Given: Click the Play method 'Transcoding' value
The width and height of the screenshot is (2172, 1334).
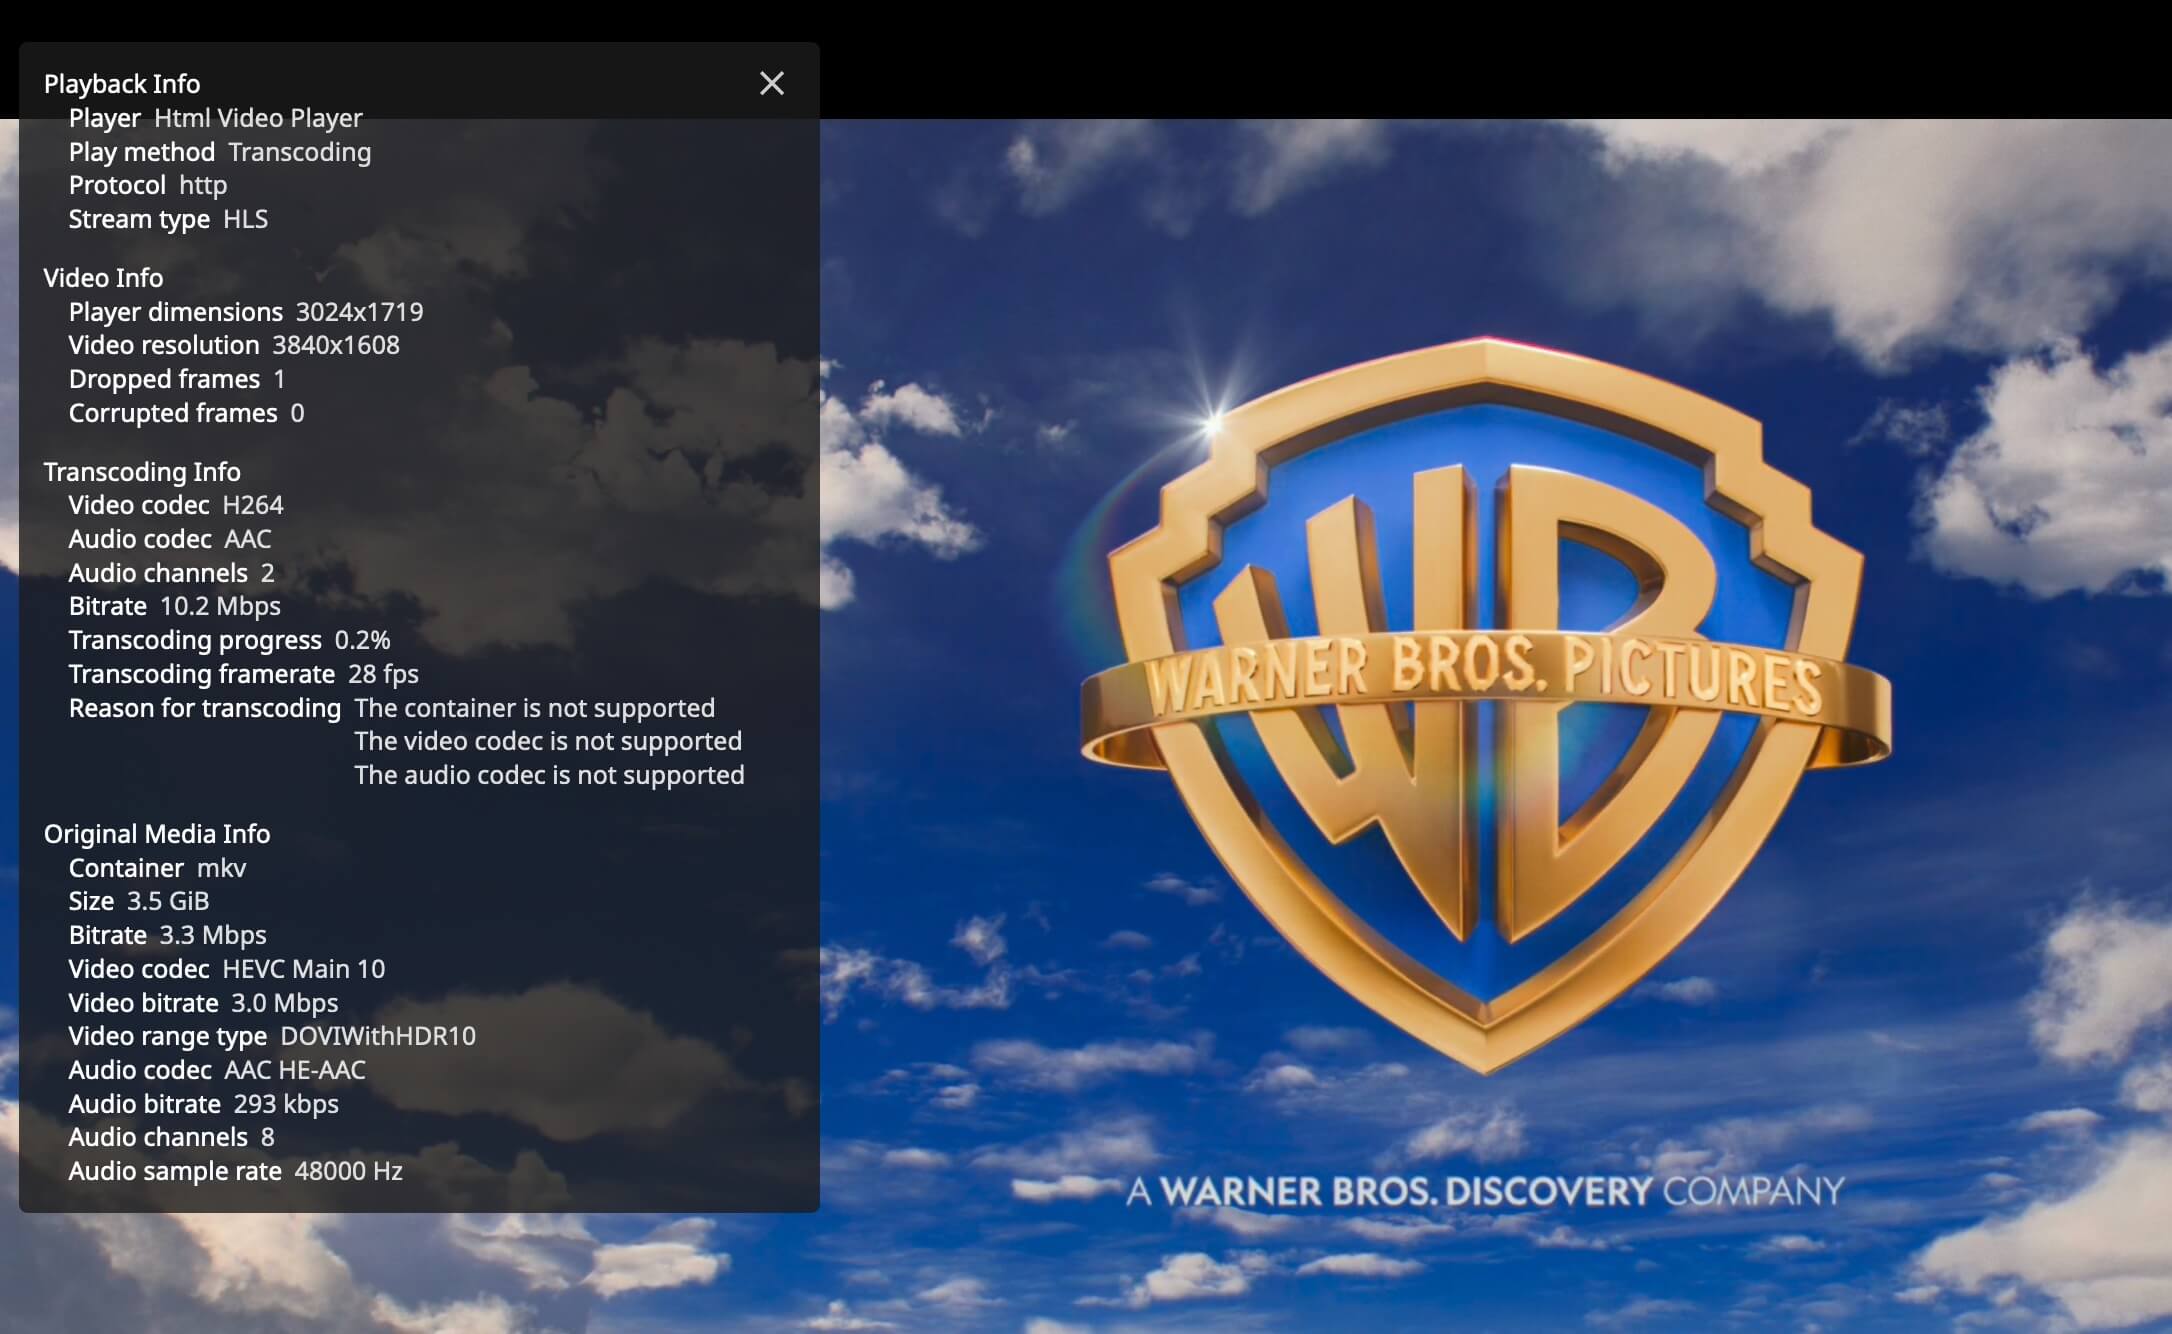Looking at the screenshot, I should click(300, 152).
